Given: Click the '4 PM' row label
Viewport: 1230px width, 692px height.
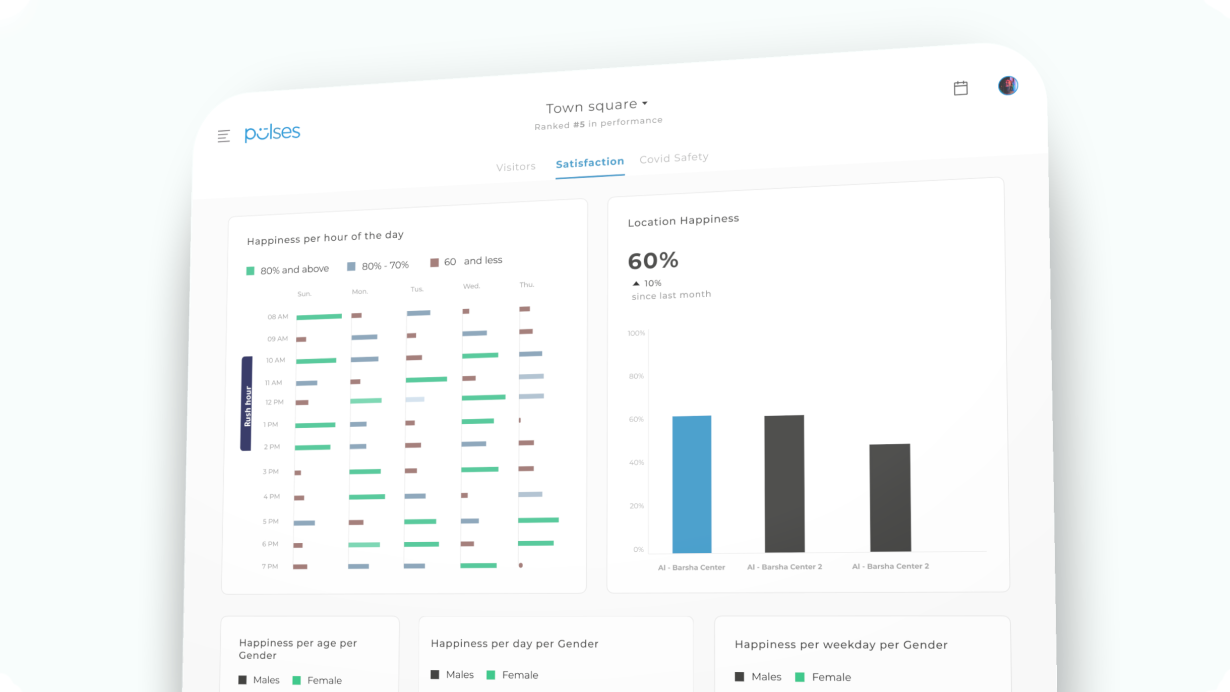Looking at the screenshot, I should (x=271, y=497).
